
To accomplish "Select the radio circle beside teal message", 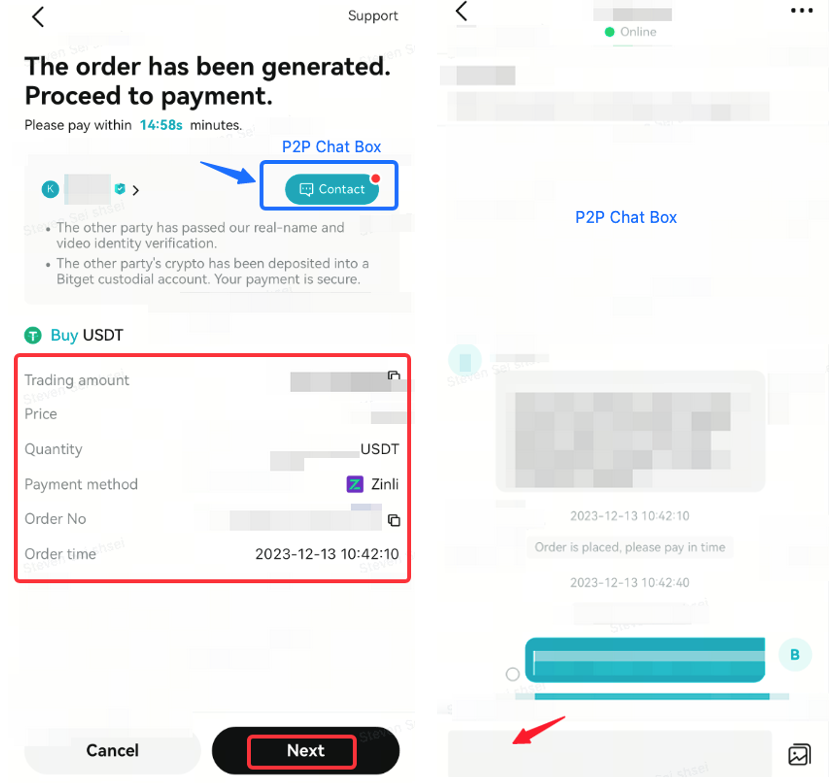I will click(x=512, y=674).
